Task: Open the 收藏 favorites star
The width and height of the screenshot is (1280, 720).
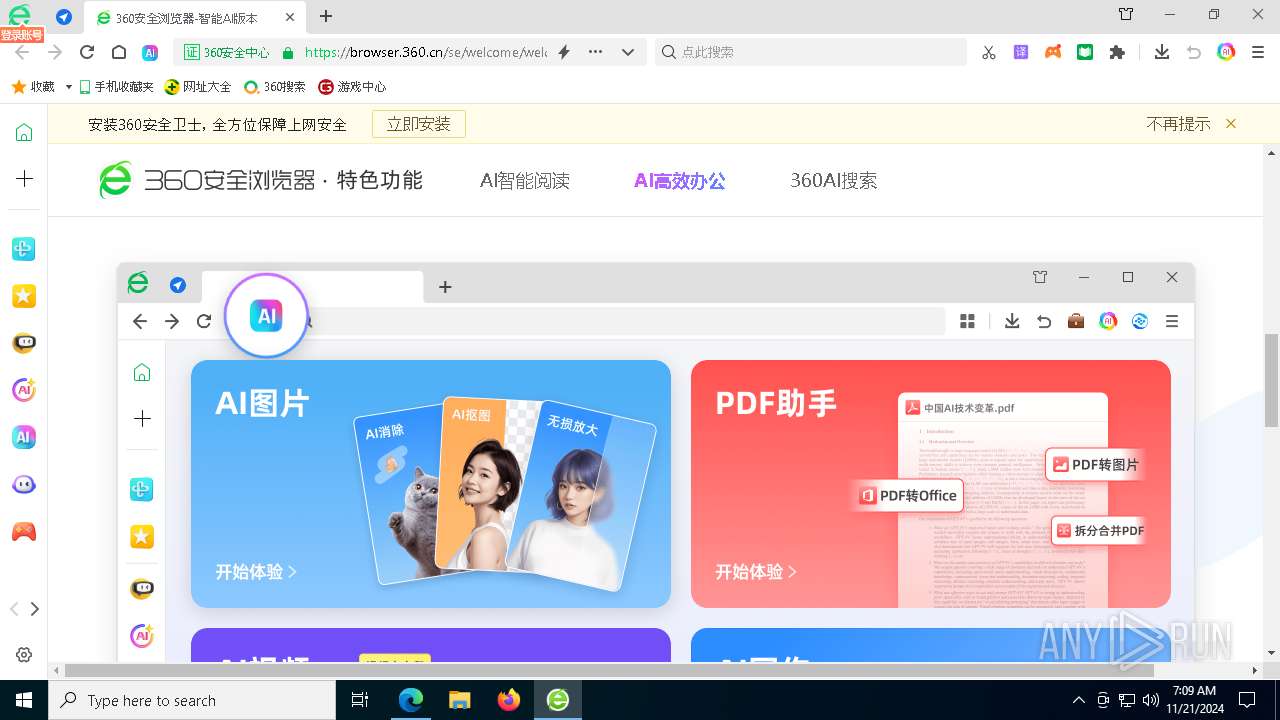Action: (x=32, y=87)
